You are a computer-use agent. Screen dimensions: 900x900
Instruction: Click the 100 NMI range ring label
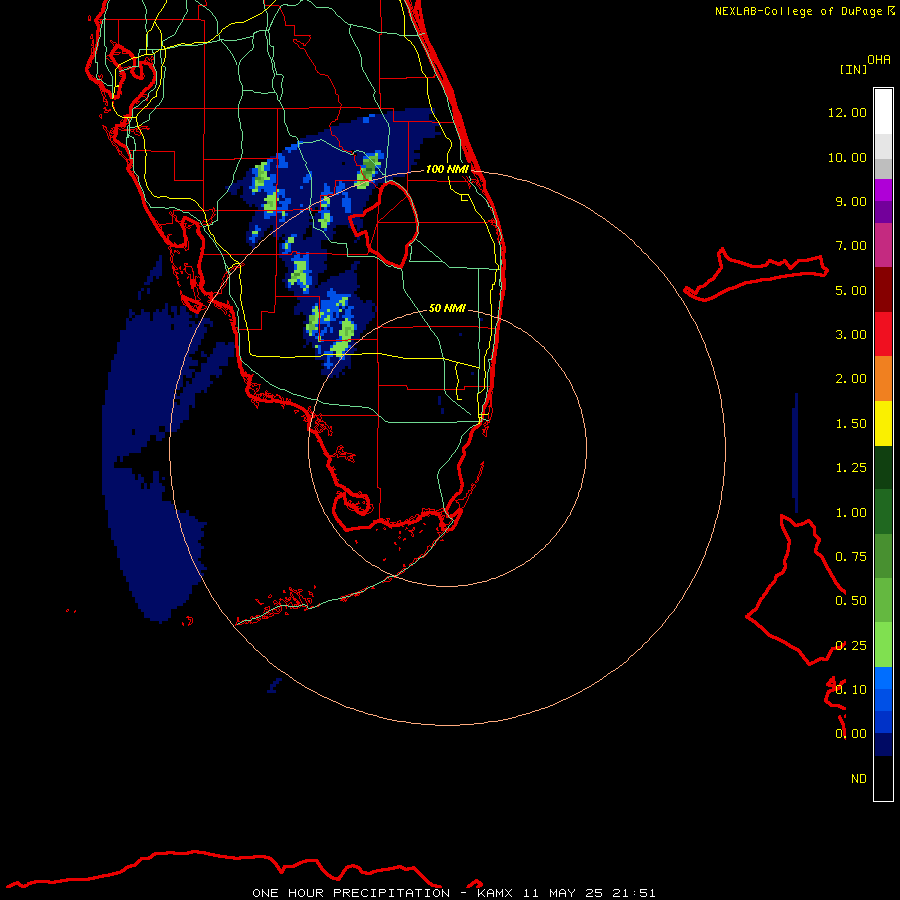coord(447,169)
